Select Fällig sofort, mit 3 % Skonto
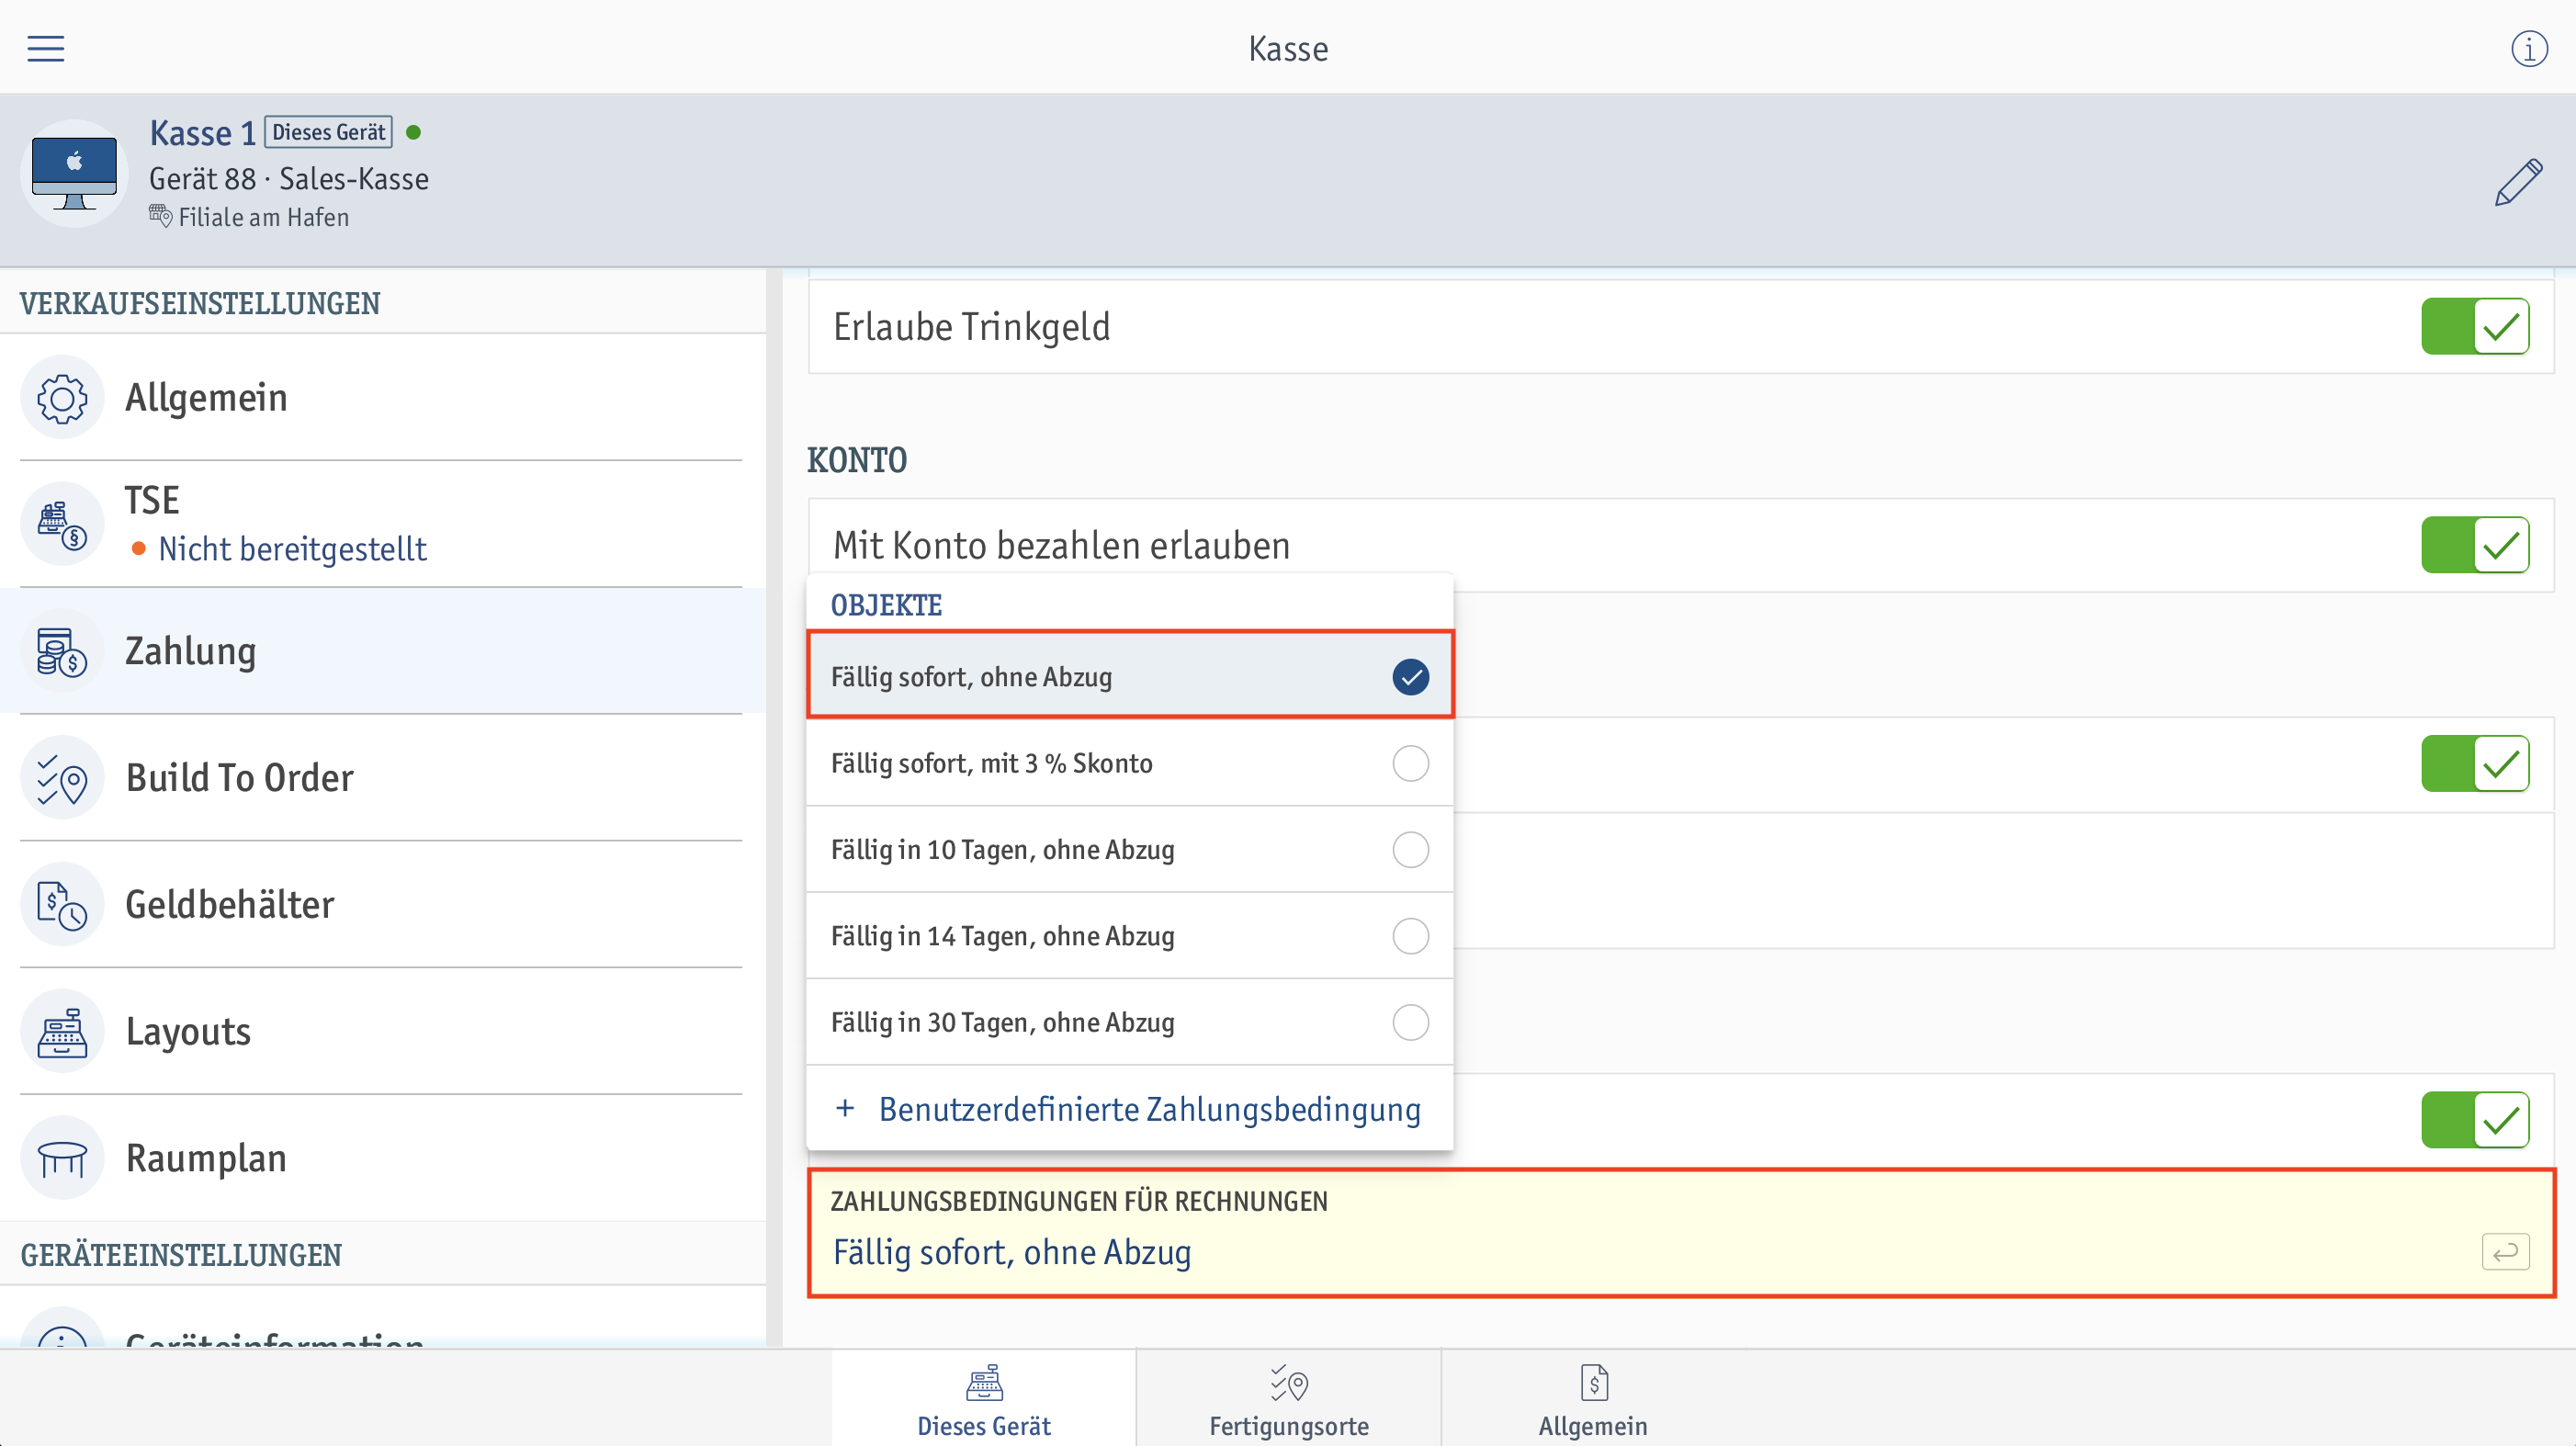The height and width of the screenshot is (1446, 2576). 1130,763
